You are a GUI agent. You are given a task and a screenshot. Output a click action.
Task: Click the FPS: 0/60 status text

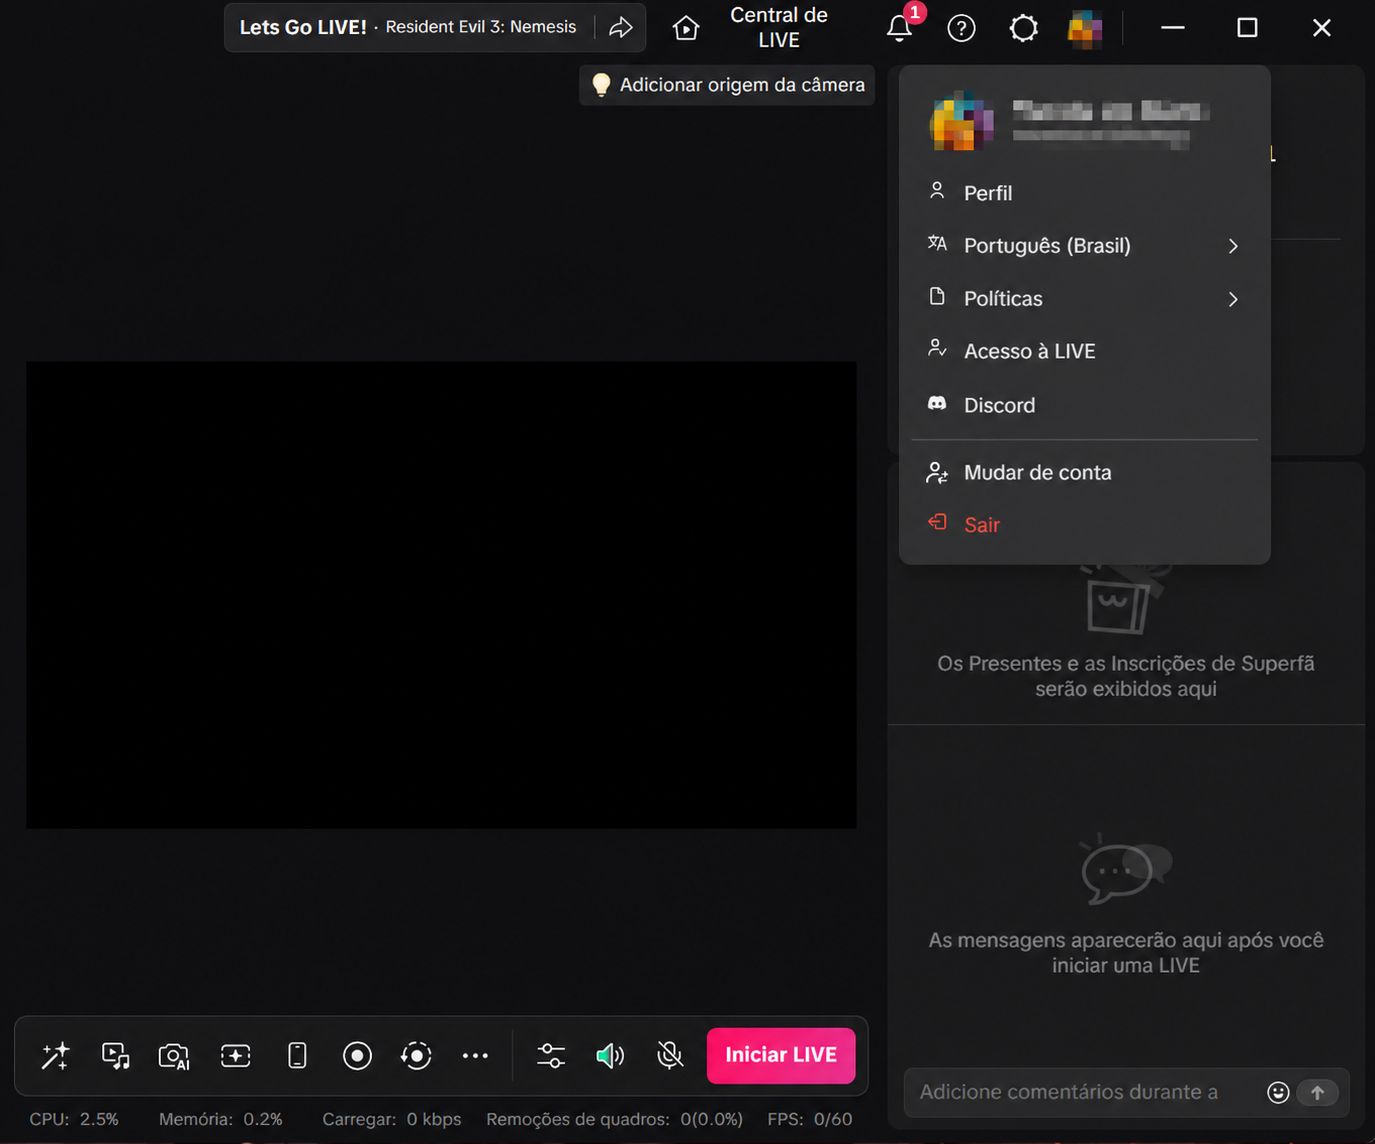810,1119
